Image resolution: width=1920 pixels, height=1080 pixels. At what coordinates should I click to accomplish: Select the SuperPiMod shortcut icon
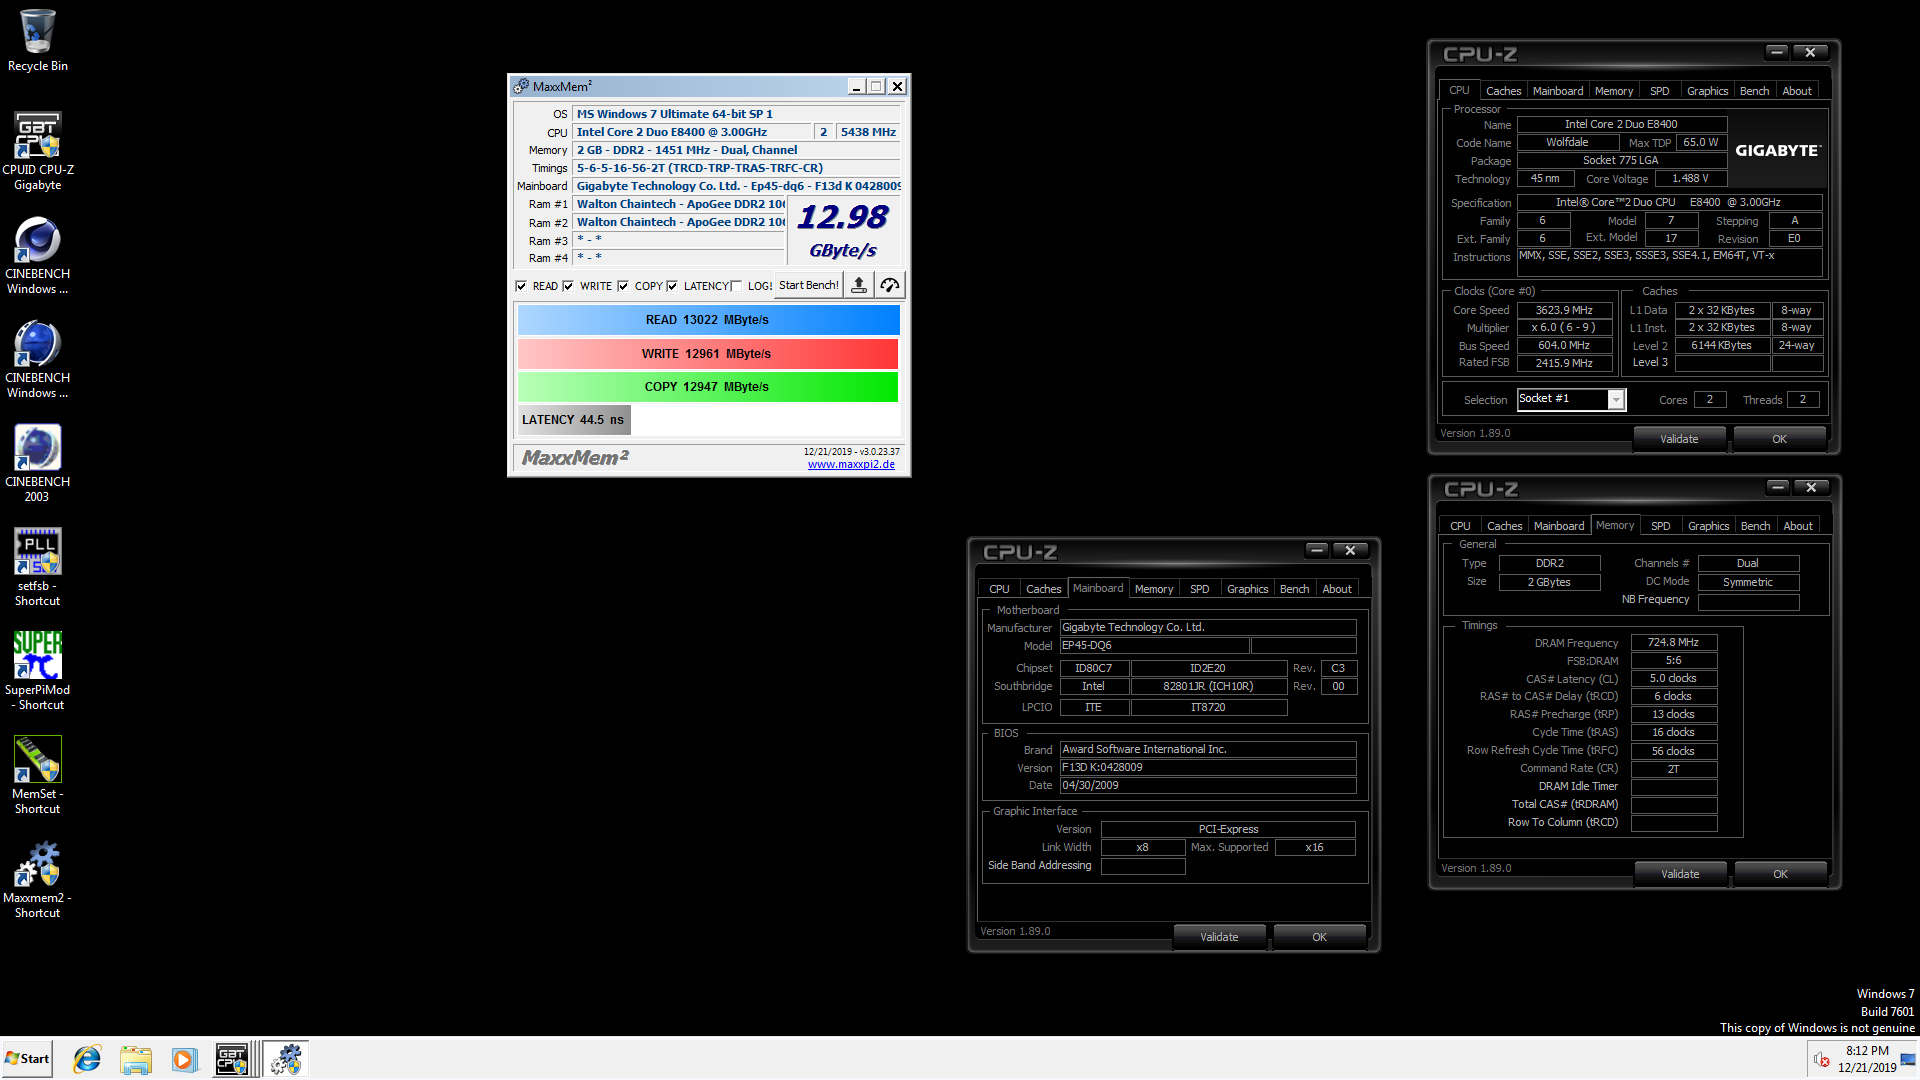coord(38,670)
